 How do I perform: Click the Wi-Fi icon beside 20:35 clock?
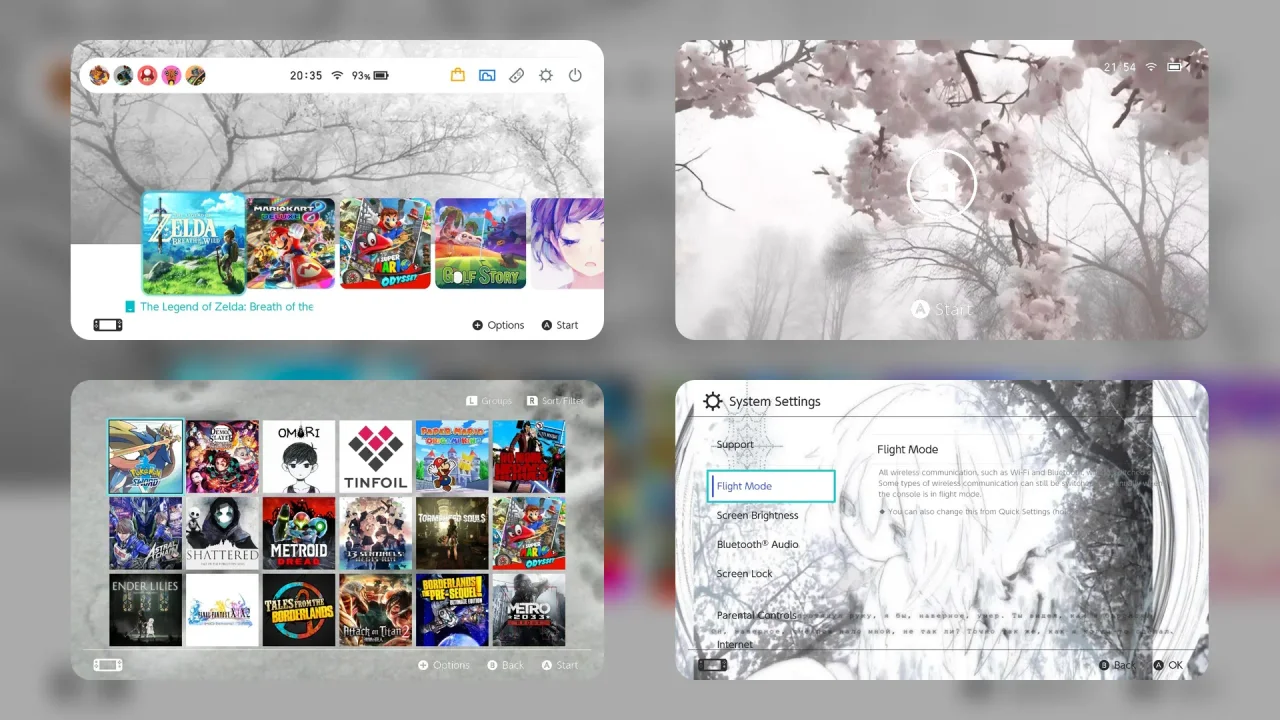tap(337, 75)
